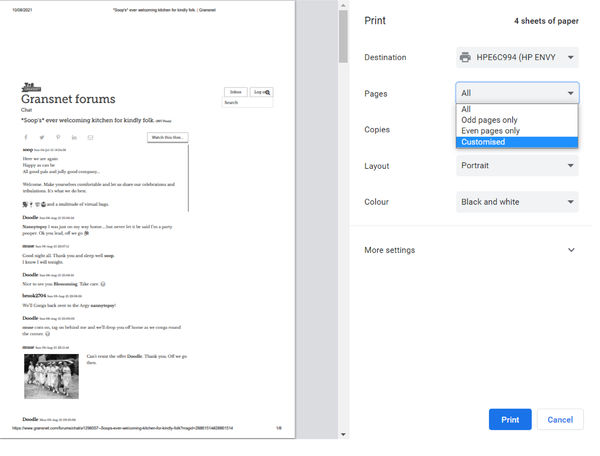Click the search magnifier icon in preview
The height and width of the screenshot is (456, 600).
point(267,92)
